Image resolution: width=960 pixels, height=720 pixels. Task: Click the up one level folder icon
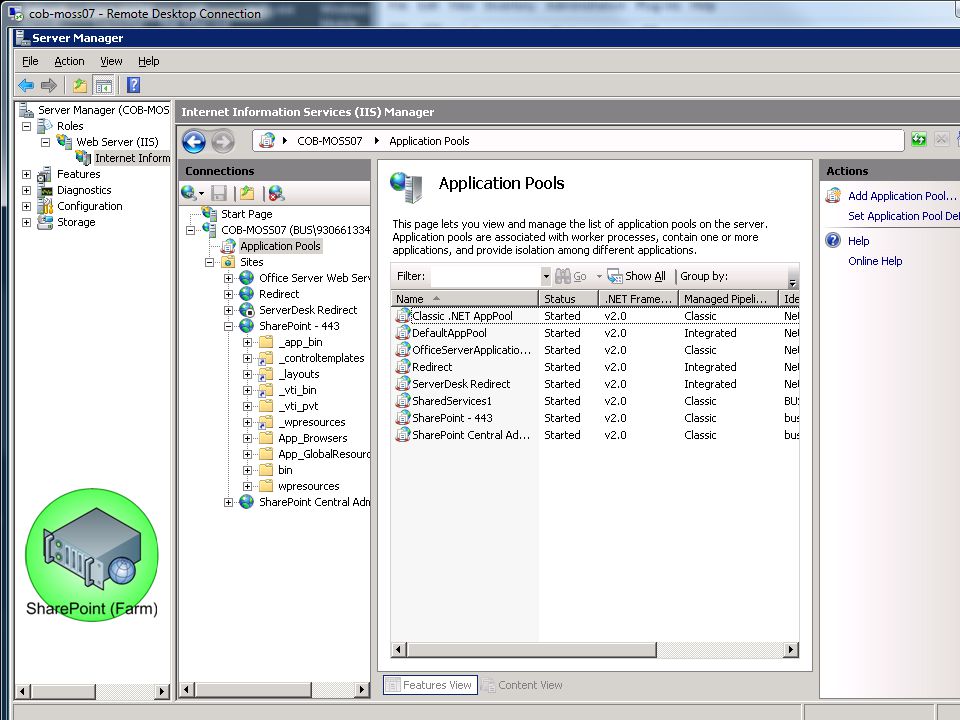point(80,85)
